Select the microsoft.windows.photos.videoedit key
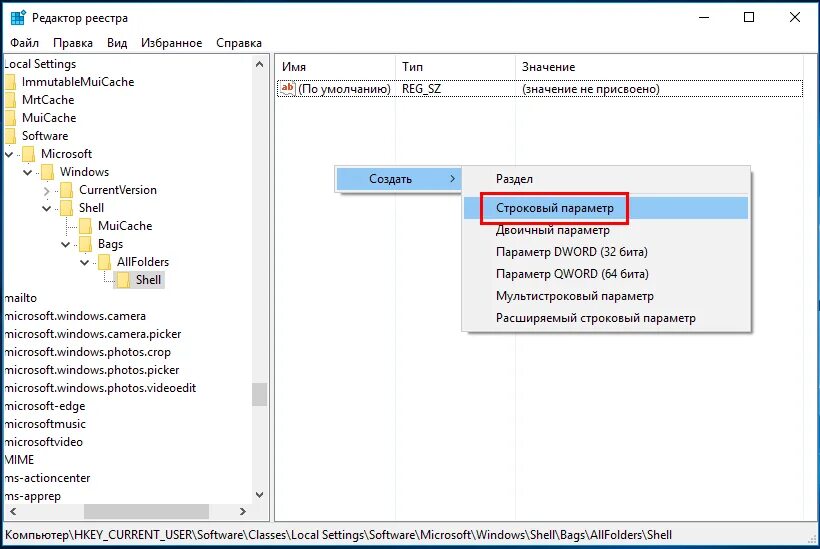Screen dimensions: 820x549 point(100,388)
